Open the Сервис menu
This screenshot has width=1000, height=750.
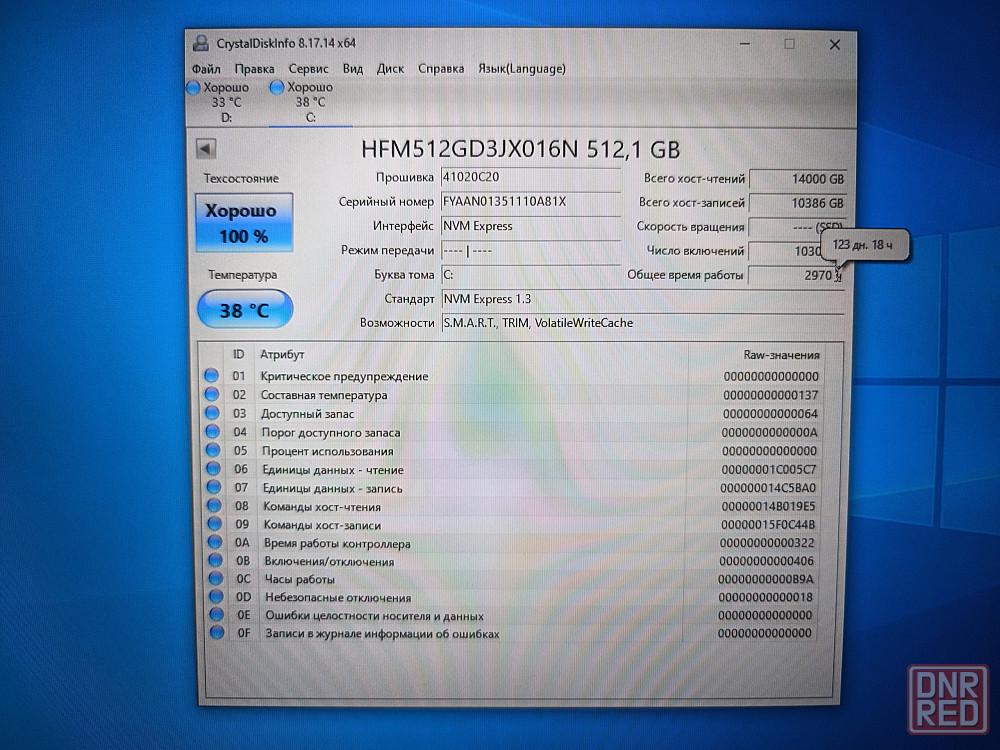[x=308, y=69]
